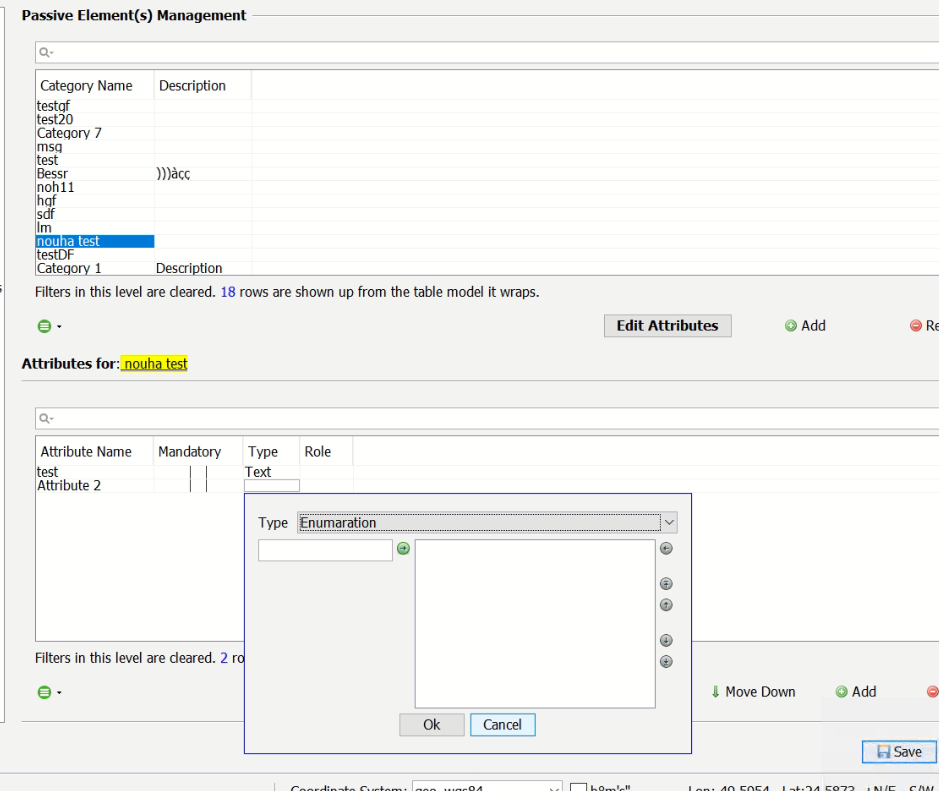This screenshot has width=939, height=791.
Task: Toggle the h°m's" checkbox
Action: pyautogui.click(x=577, y=787)
